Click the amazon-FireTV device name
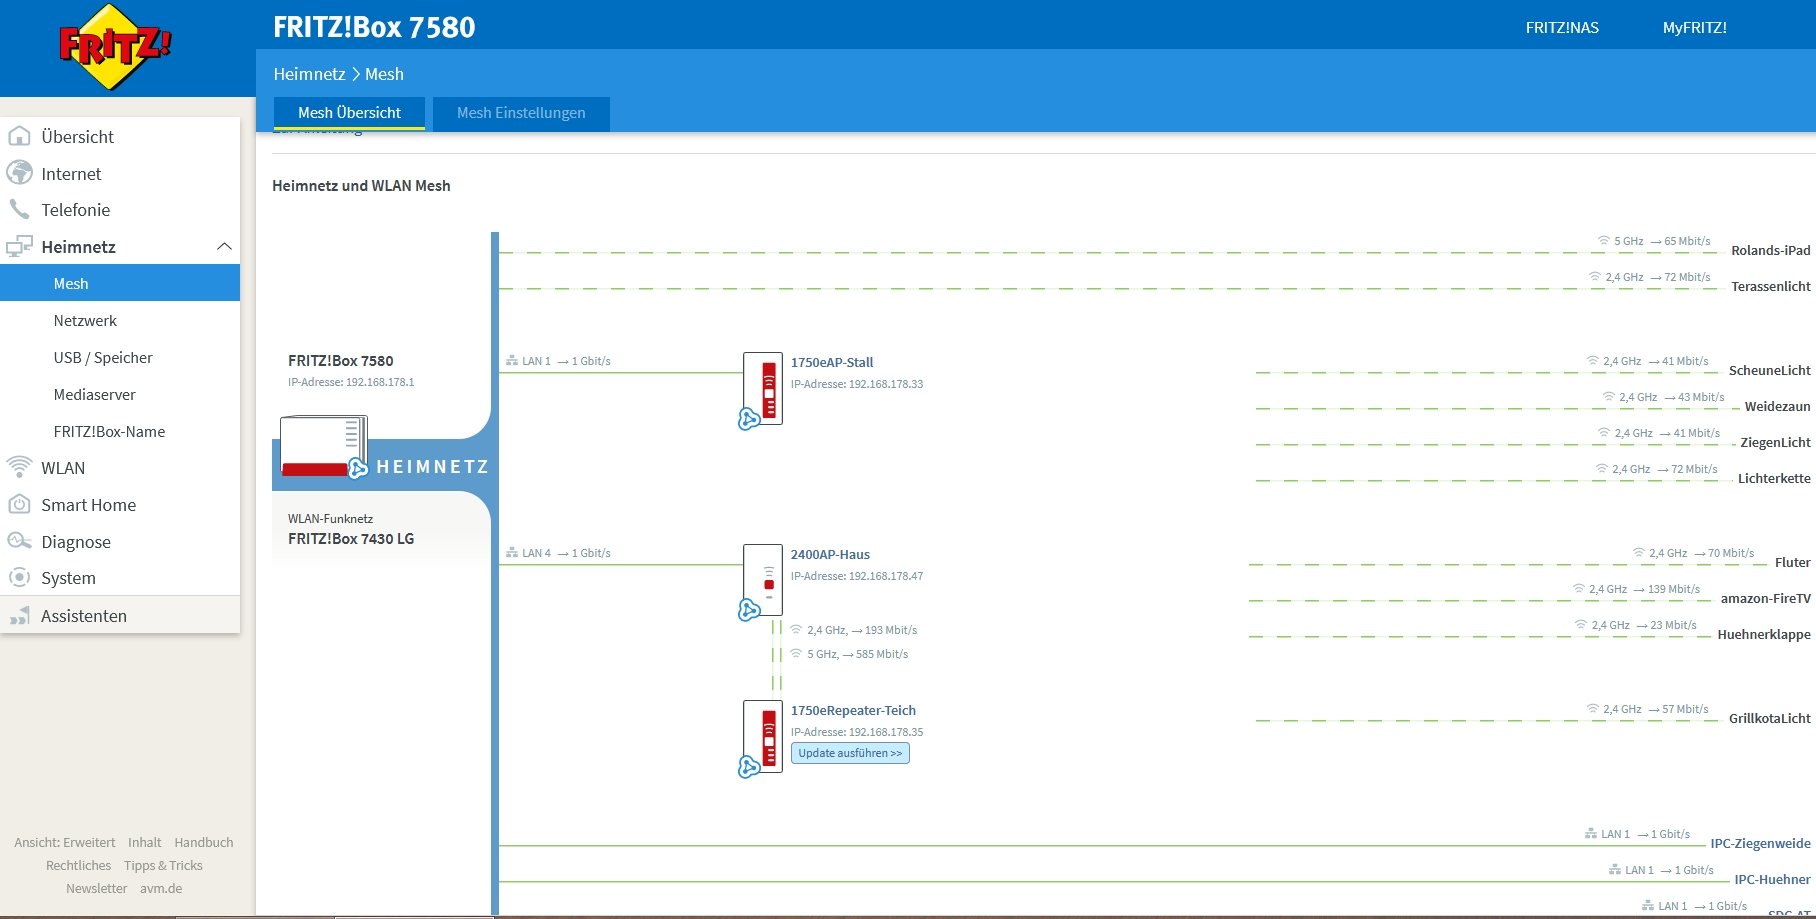This screenshot has height=919, width=1816. 1765,598
